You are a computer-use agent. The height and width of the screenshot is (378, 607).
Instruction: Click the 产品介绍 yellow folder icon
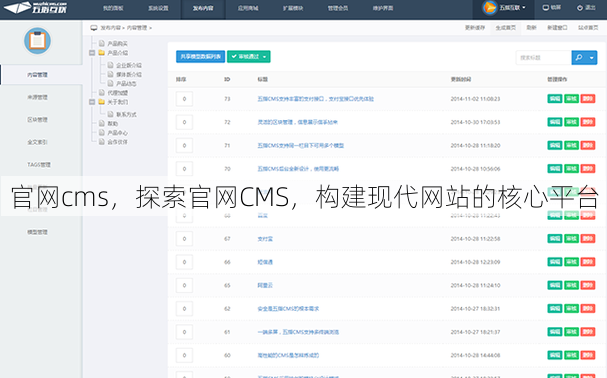(101, 53)
